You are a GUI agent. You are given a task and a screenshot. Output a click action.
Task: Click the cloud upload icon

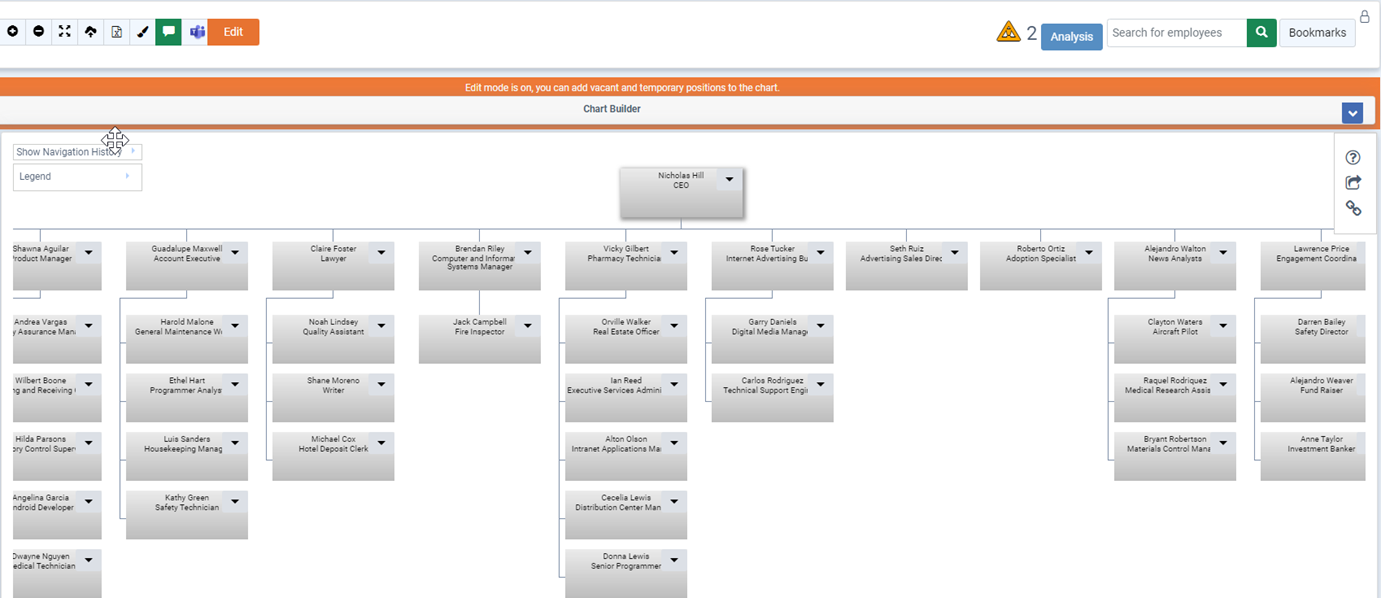[90, 32]
